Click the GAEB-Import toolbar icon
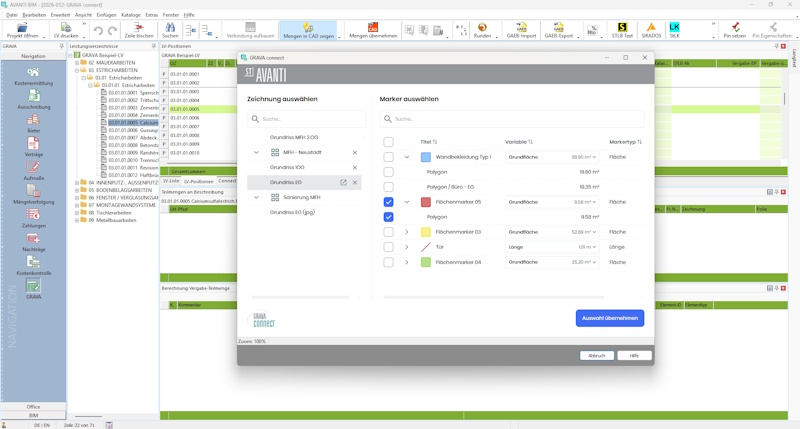The image size is (800, 429). point(521,30)
